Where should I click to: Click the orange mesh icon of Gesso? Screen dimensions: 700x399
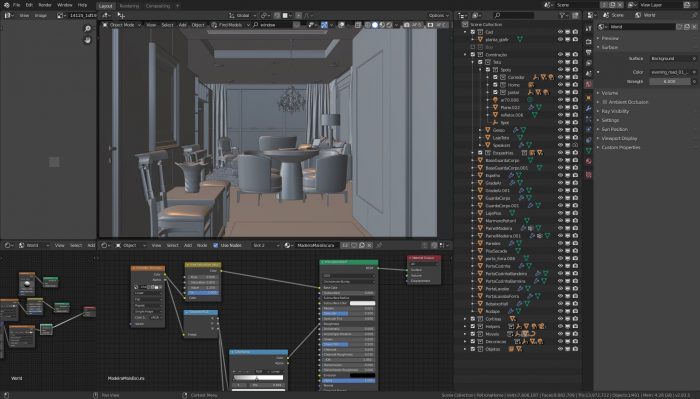coord(488,130)
